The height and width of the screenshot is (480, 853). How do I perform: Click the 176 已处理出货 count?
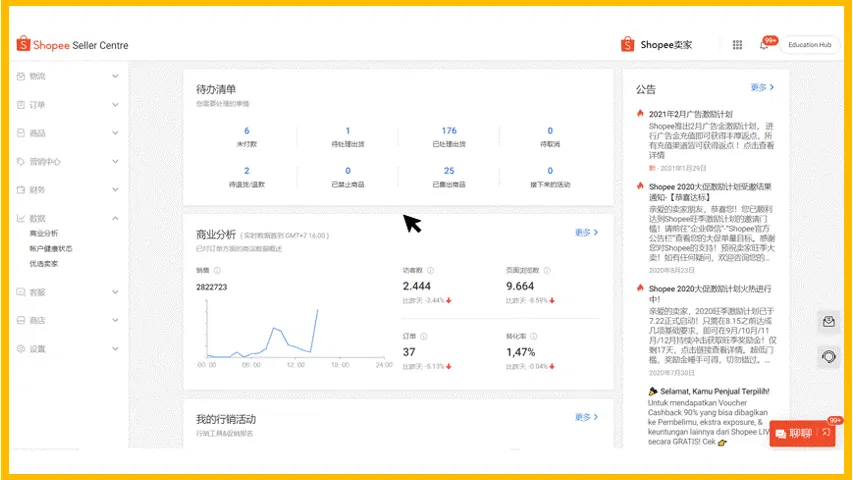click(x=449, y=131)
